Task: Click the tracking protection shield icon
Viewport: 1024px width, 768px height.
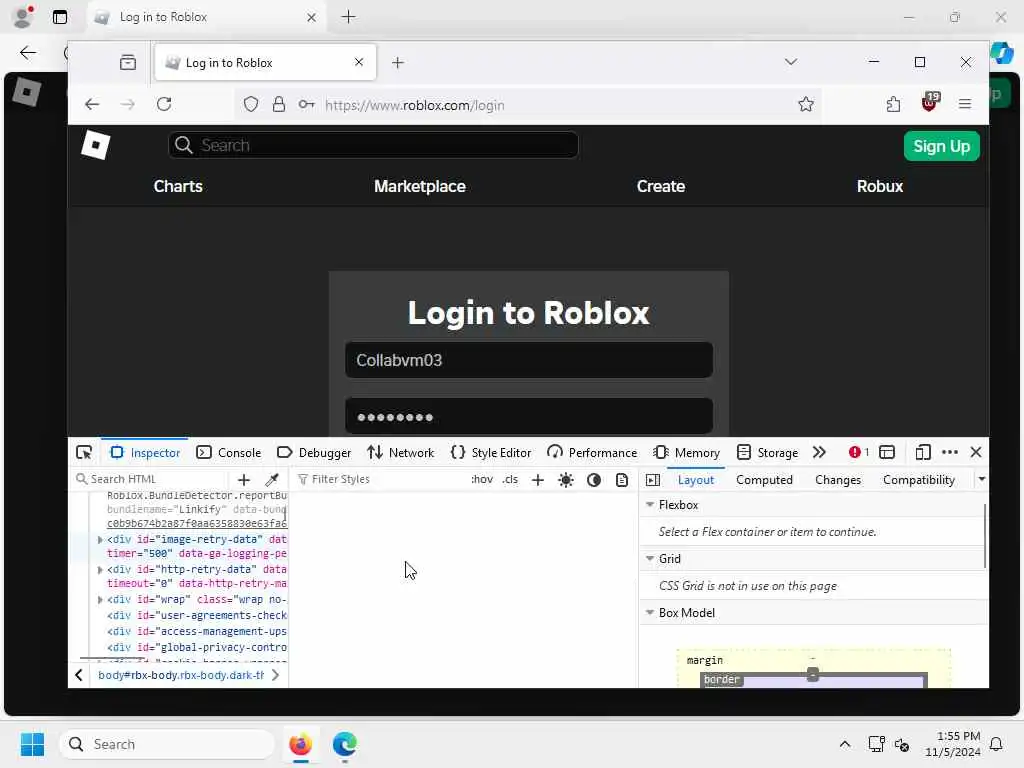Action: (x=251, y=104)
